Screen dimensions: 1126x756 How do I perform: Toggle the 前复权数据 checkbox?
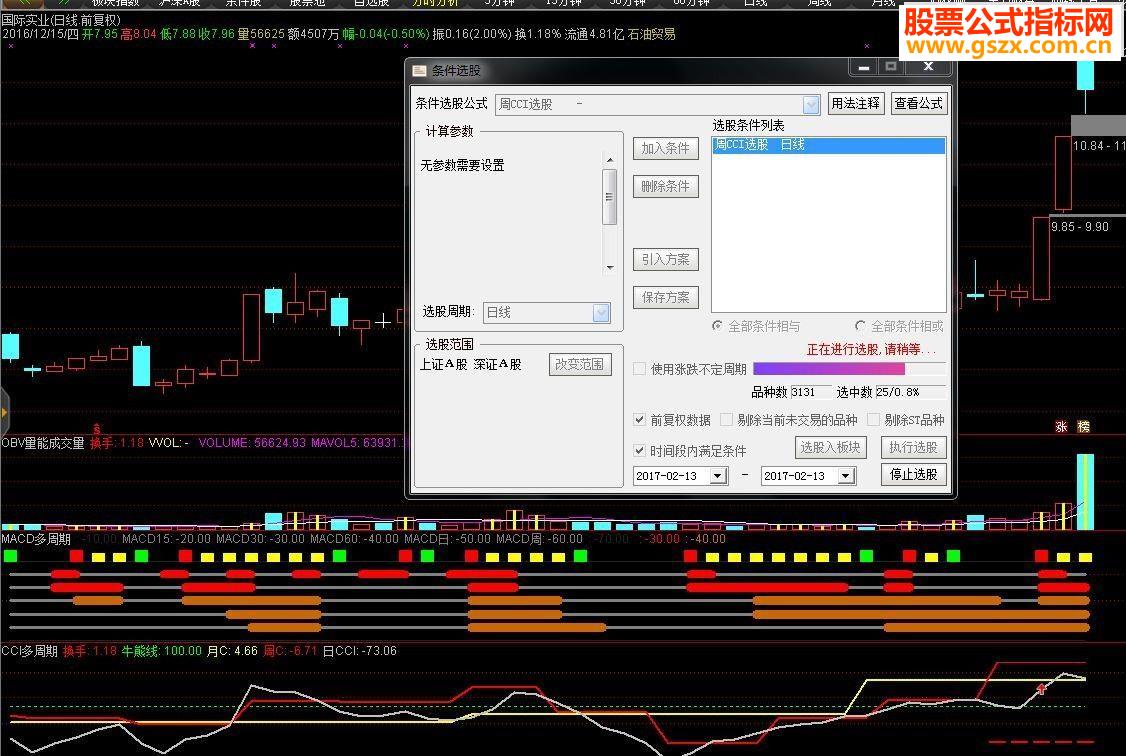click(x=639, y=419)
